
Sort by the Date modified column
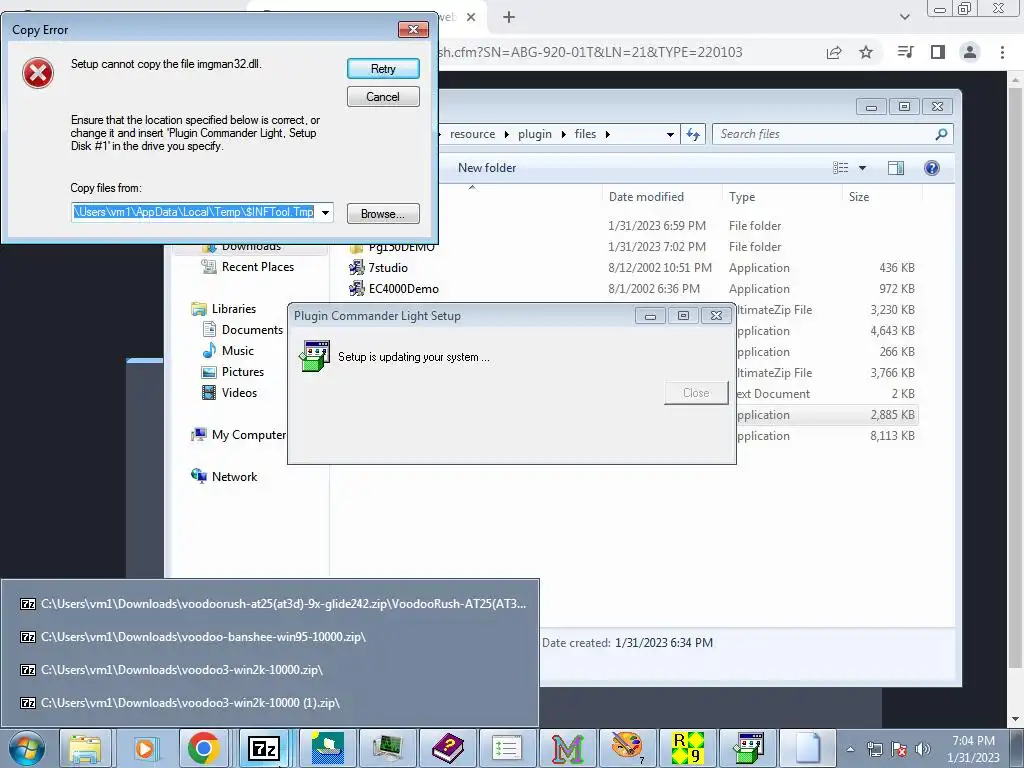[x=646, y=197]
